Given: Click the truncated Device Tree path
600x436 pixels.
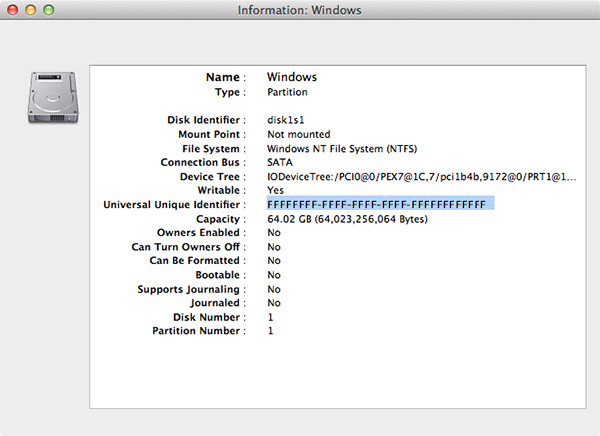Looking at the screenshot, I should (421, 176).
